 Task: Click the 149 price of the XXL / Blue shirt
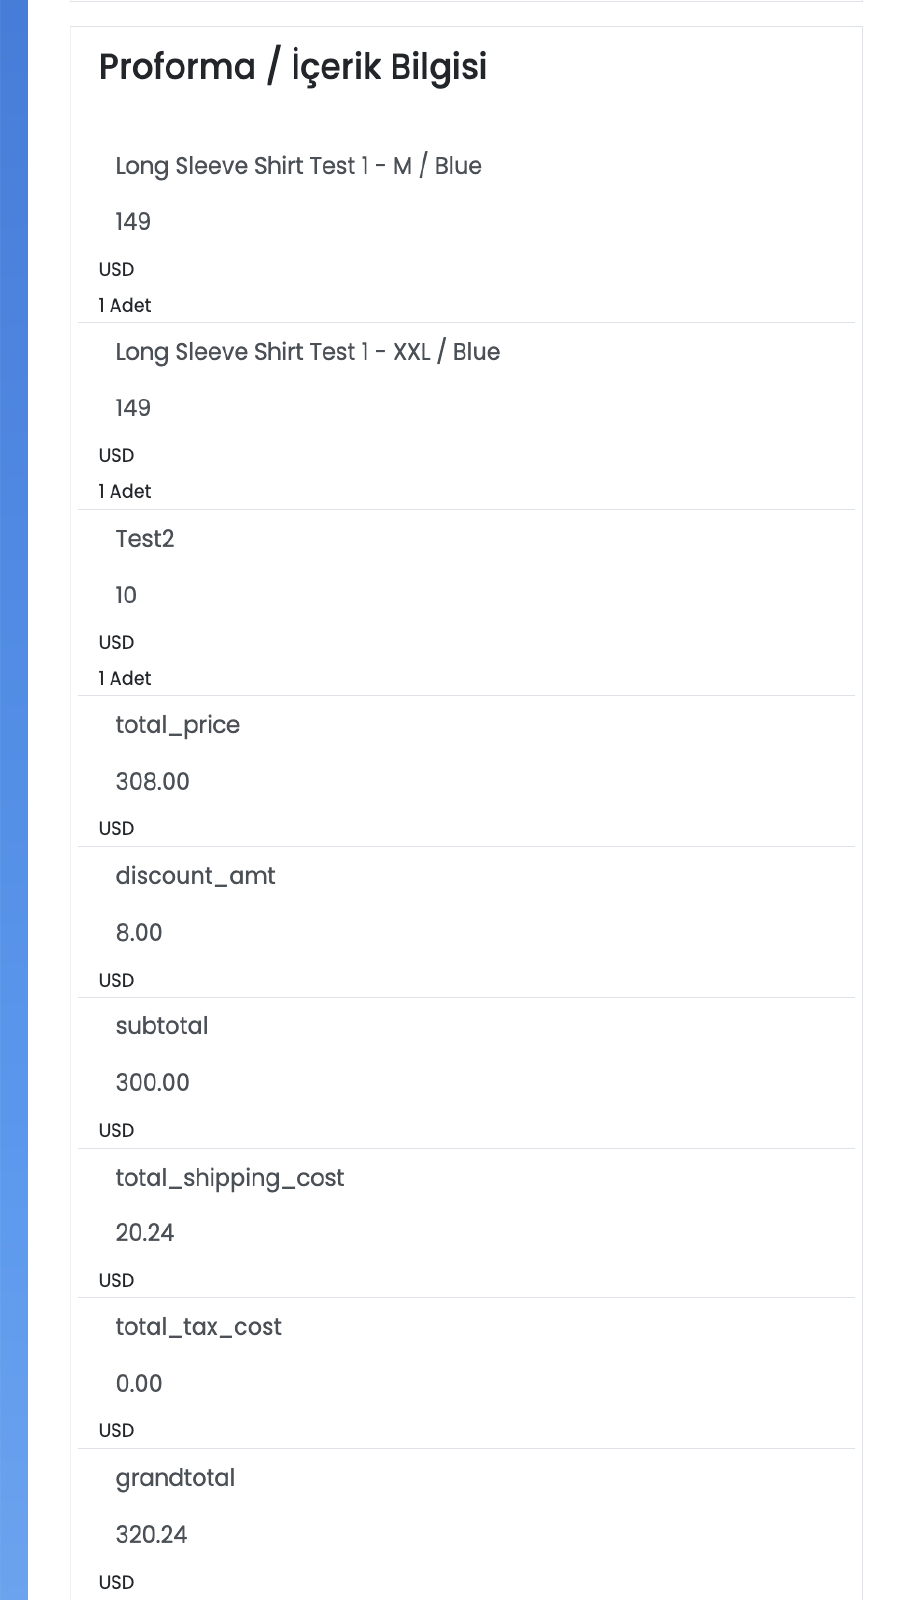point(133,408)
